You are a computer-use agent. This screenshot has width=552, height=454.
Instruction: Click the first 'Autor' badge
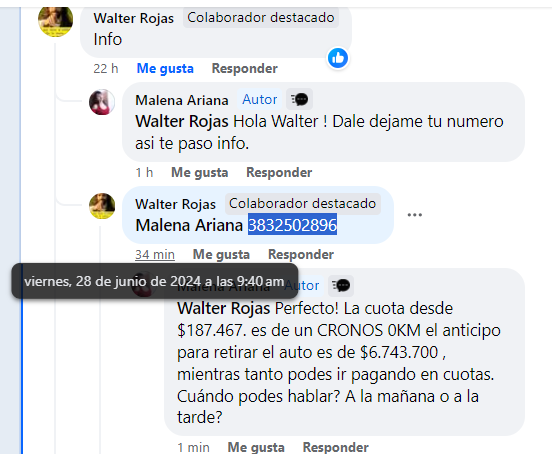tap(260, 100)
